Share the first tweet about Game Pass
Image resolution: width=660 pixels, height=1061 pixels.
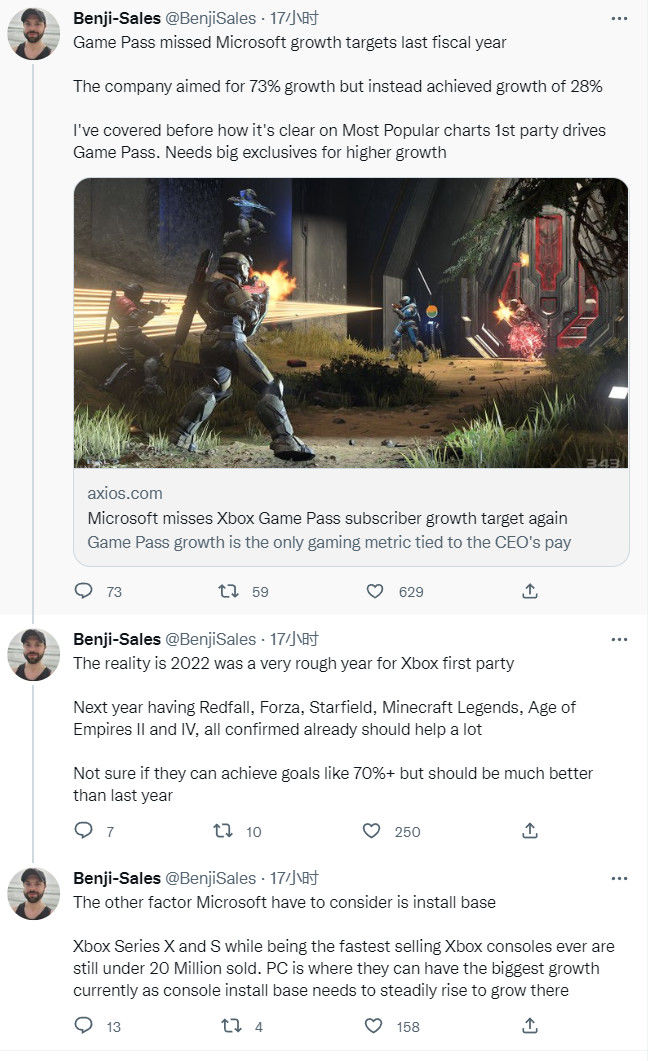pos(530,591)
